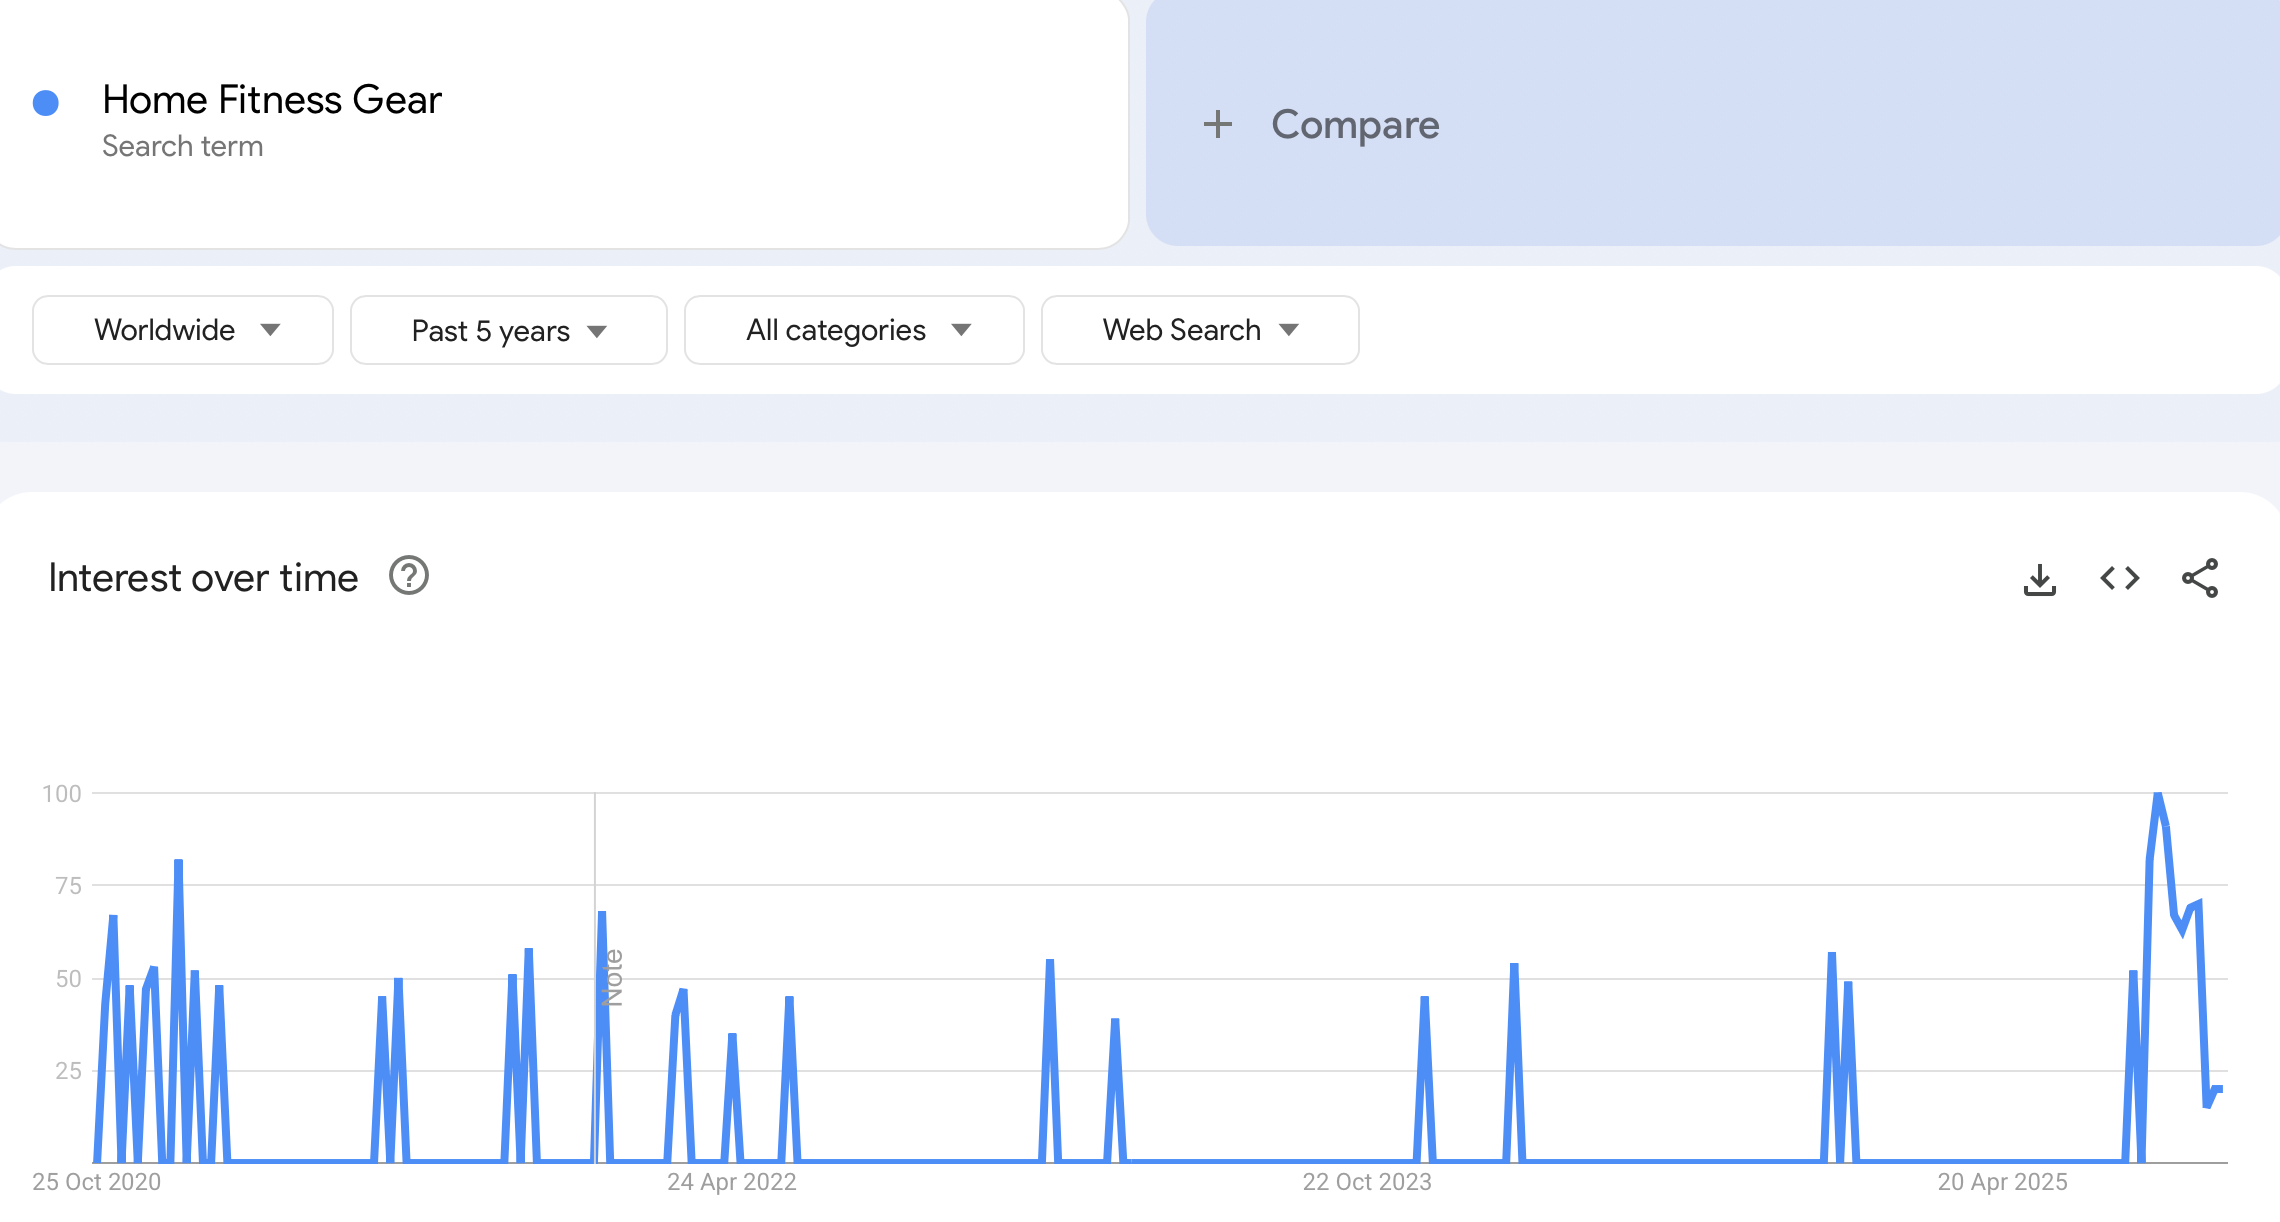Image resolution: width=2280 pixels, height=1222 pixels.
Task: Open the Worldwide location filter
Action: (x=182, y=330)
